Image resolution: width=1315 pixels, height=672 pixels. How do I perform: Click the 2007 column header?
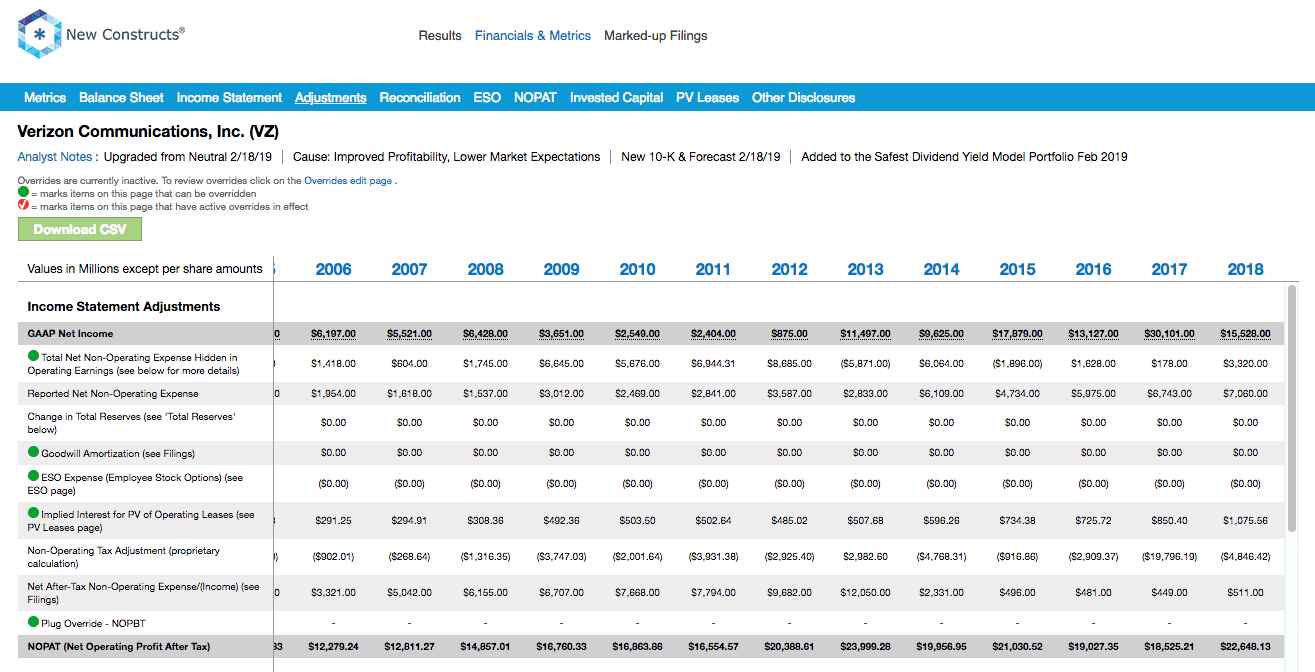pyautogui.click(x=409, y=269)
